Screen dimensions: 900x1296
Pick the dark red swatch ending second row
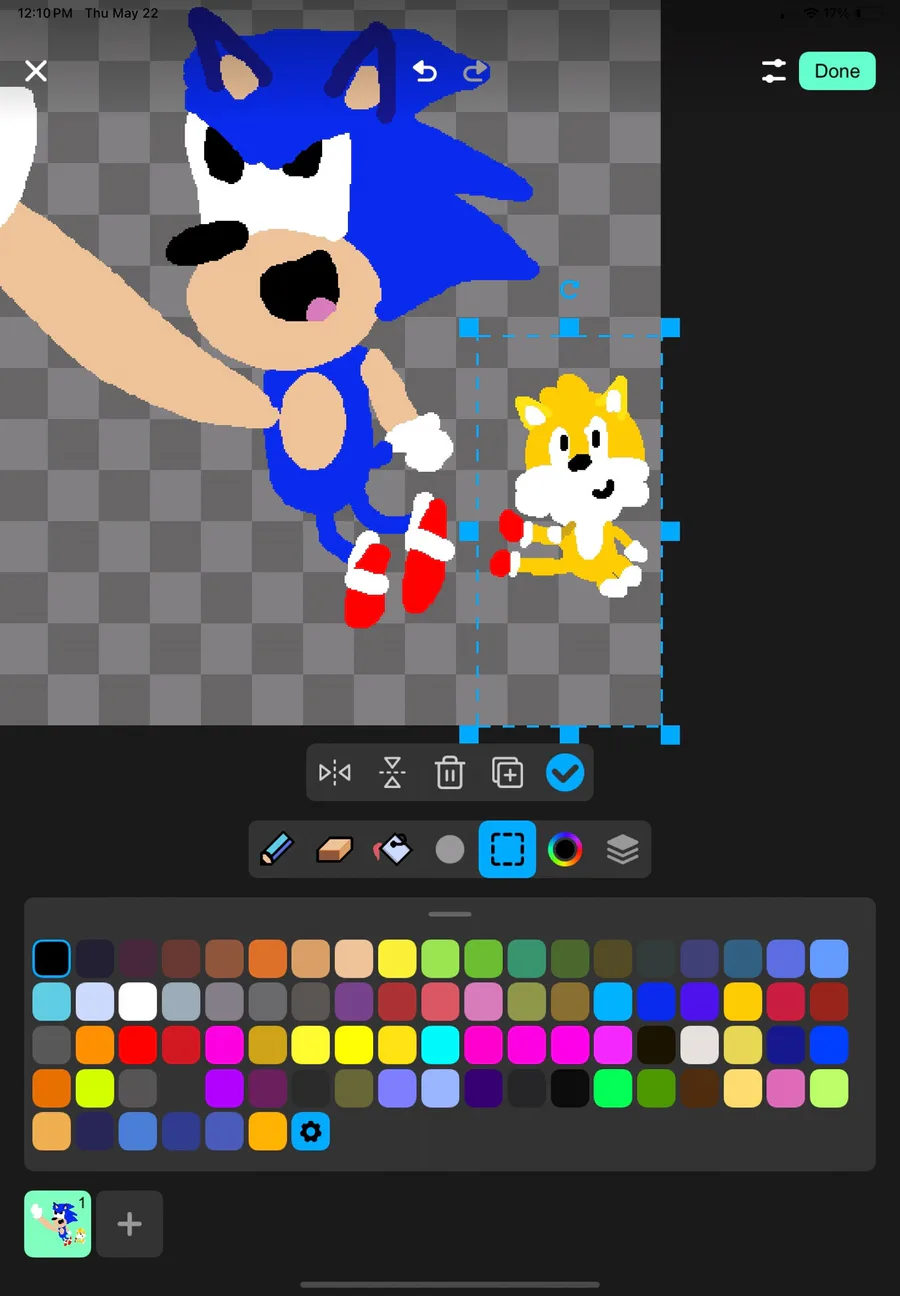click(829, 1001)
